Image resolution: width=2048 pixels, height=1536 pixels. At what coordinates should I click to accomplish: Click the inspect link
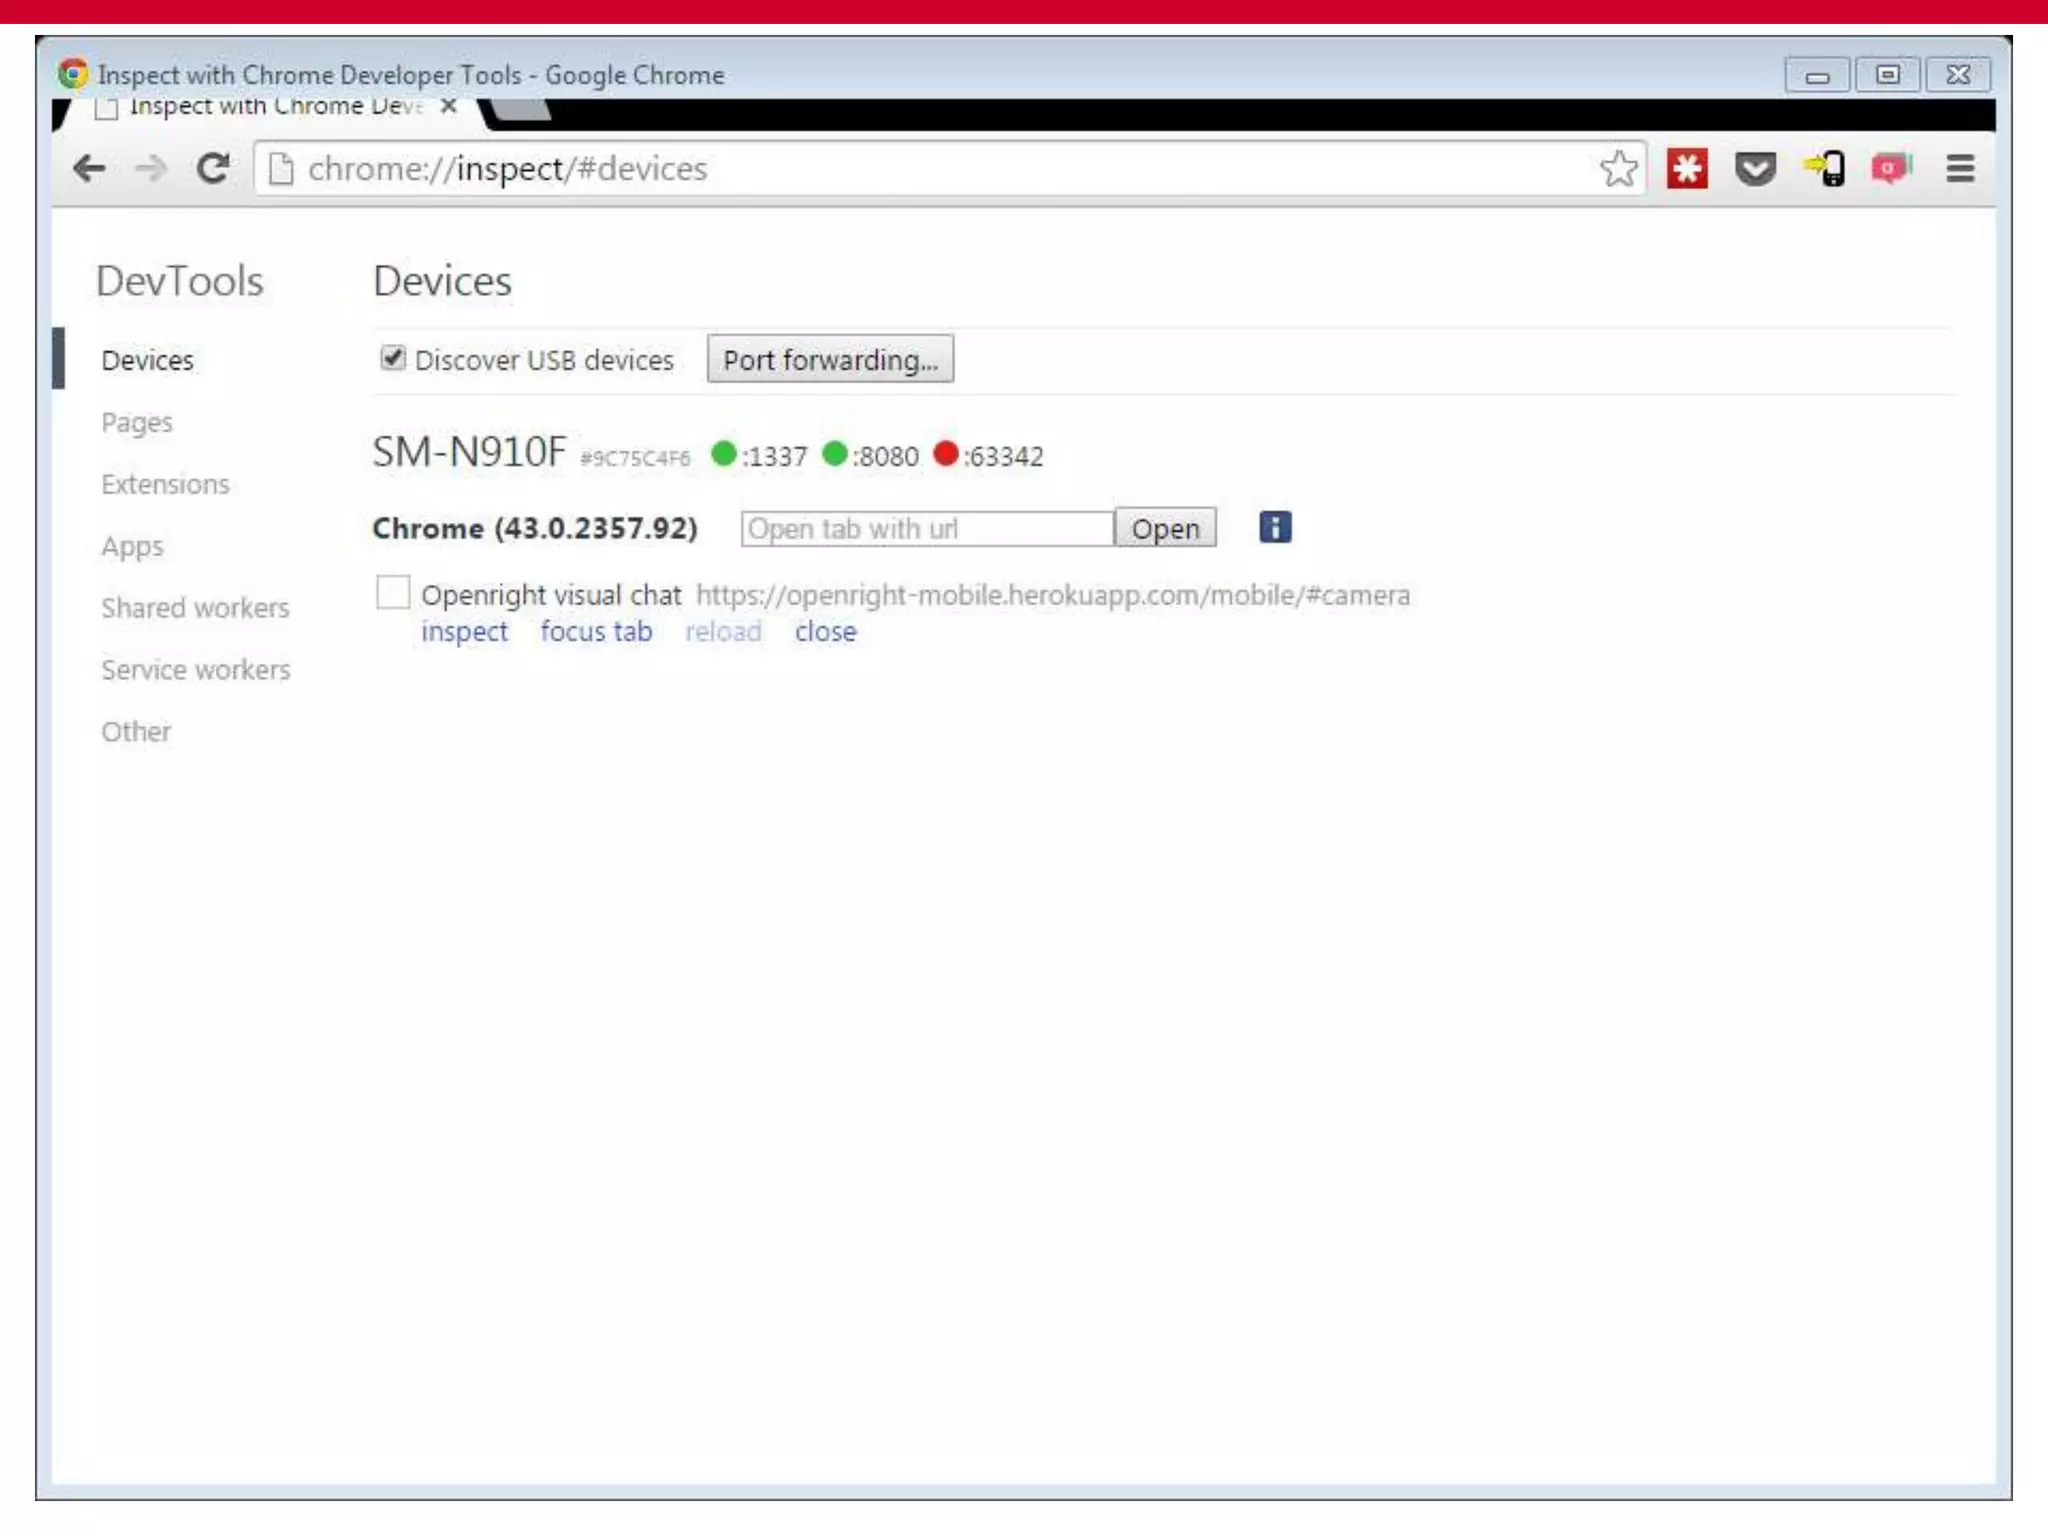[464, 632]
